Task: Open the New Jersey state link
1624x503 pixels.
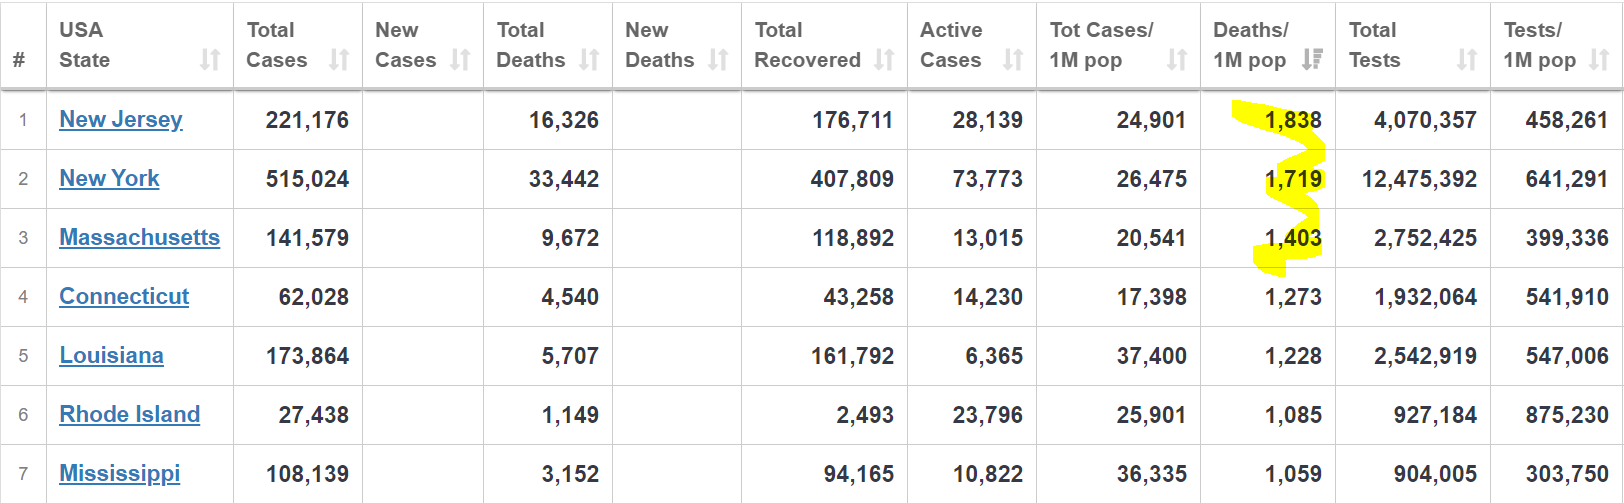Action: coord(121,120)
